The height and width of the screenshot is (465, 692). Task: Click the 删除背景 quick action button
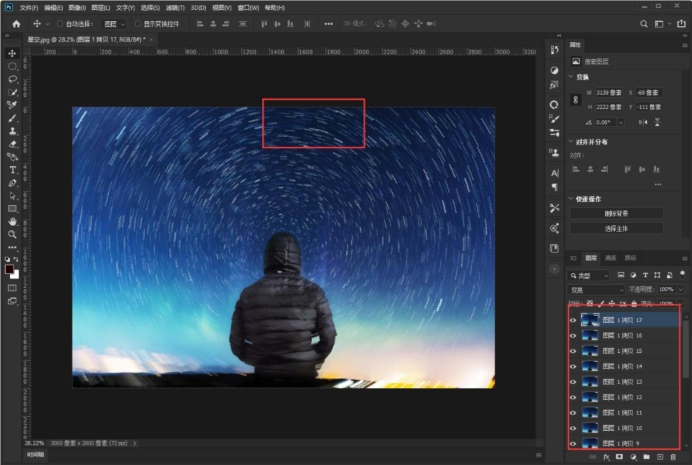[617, 214]
